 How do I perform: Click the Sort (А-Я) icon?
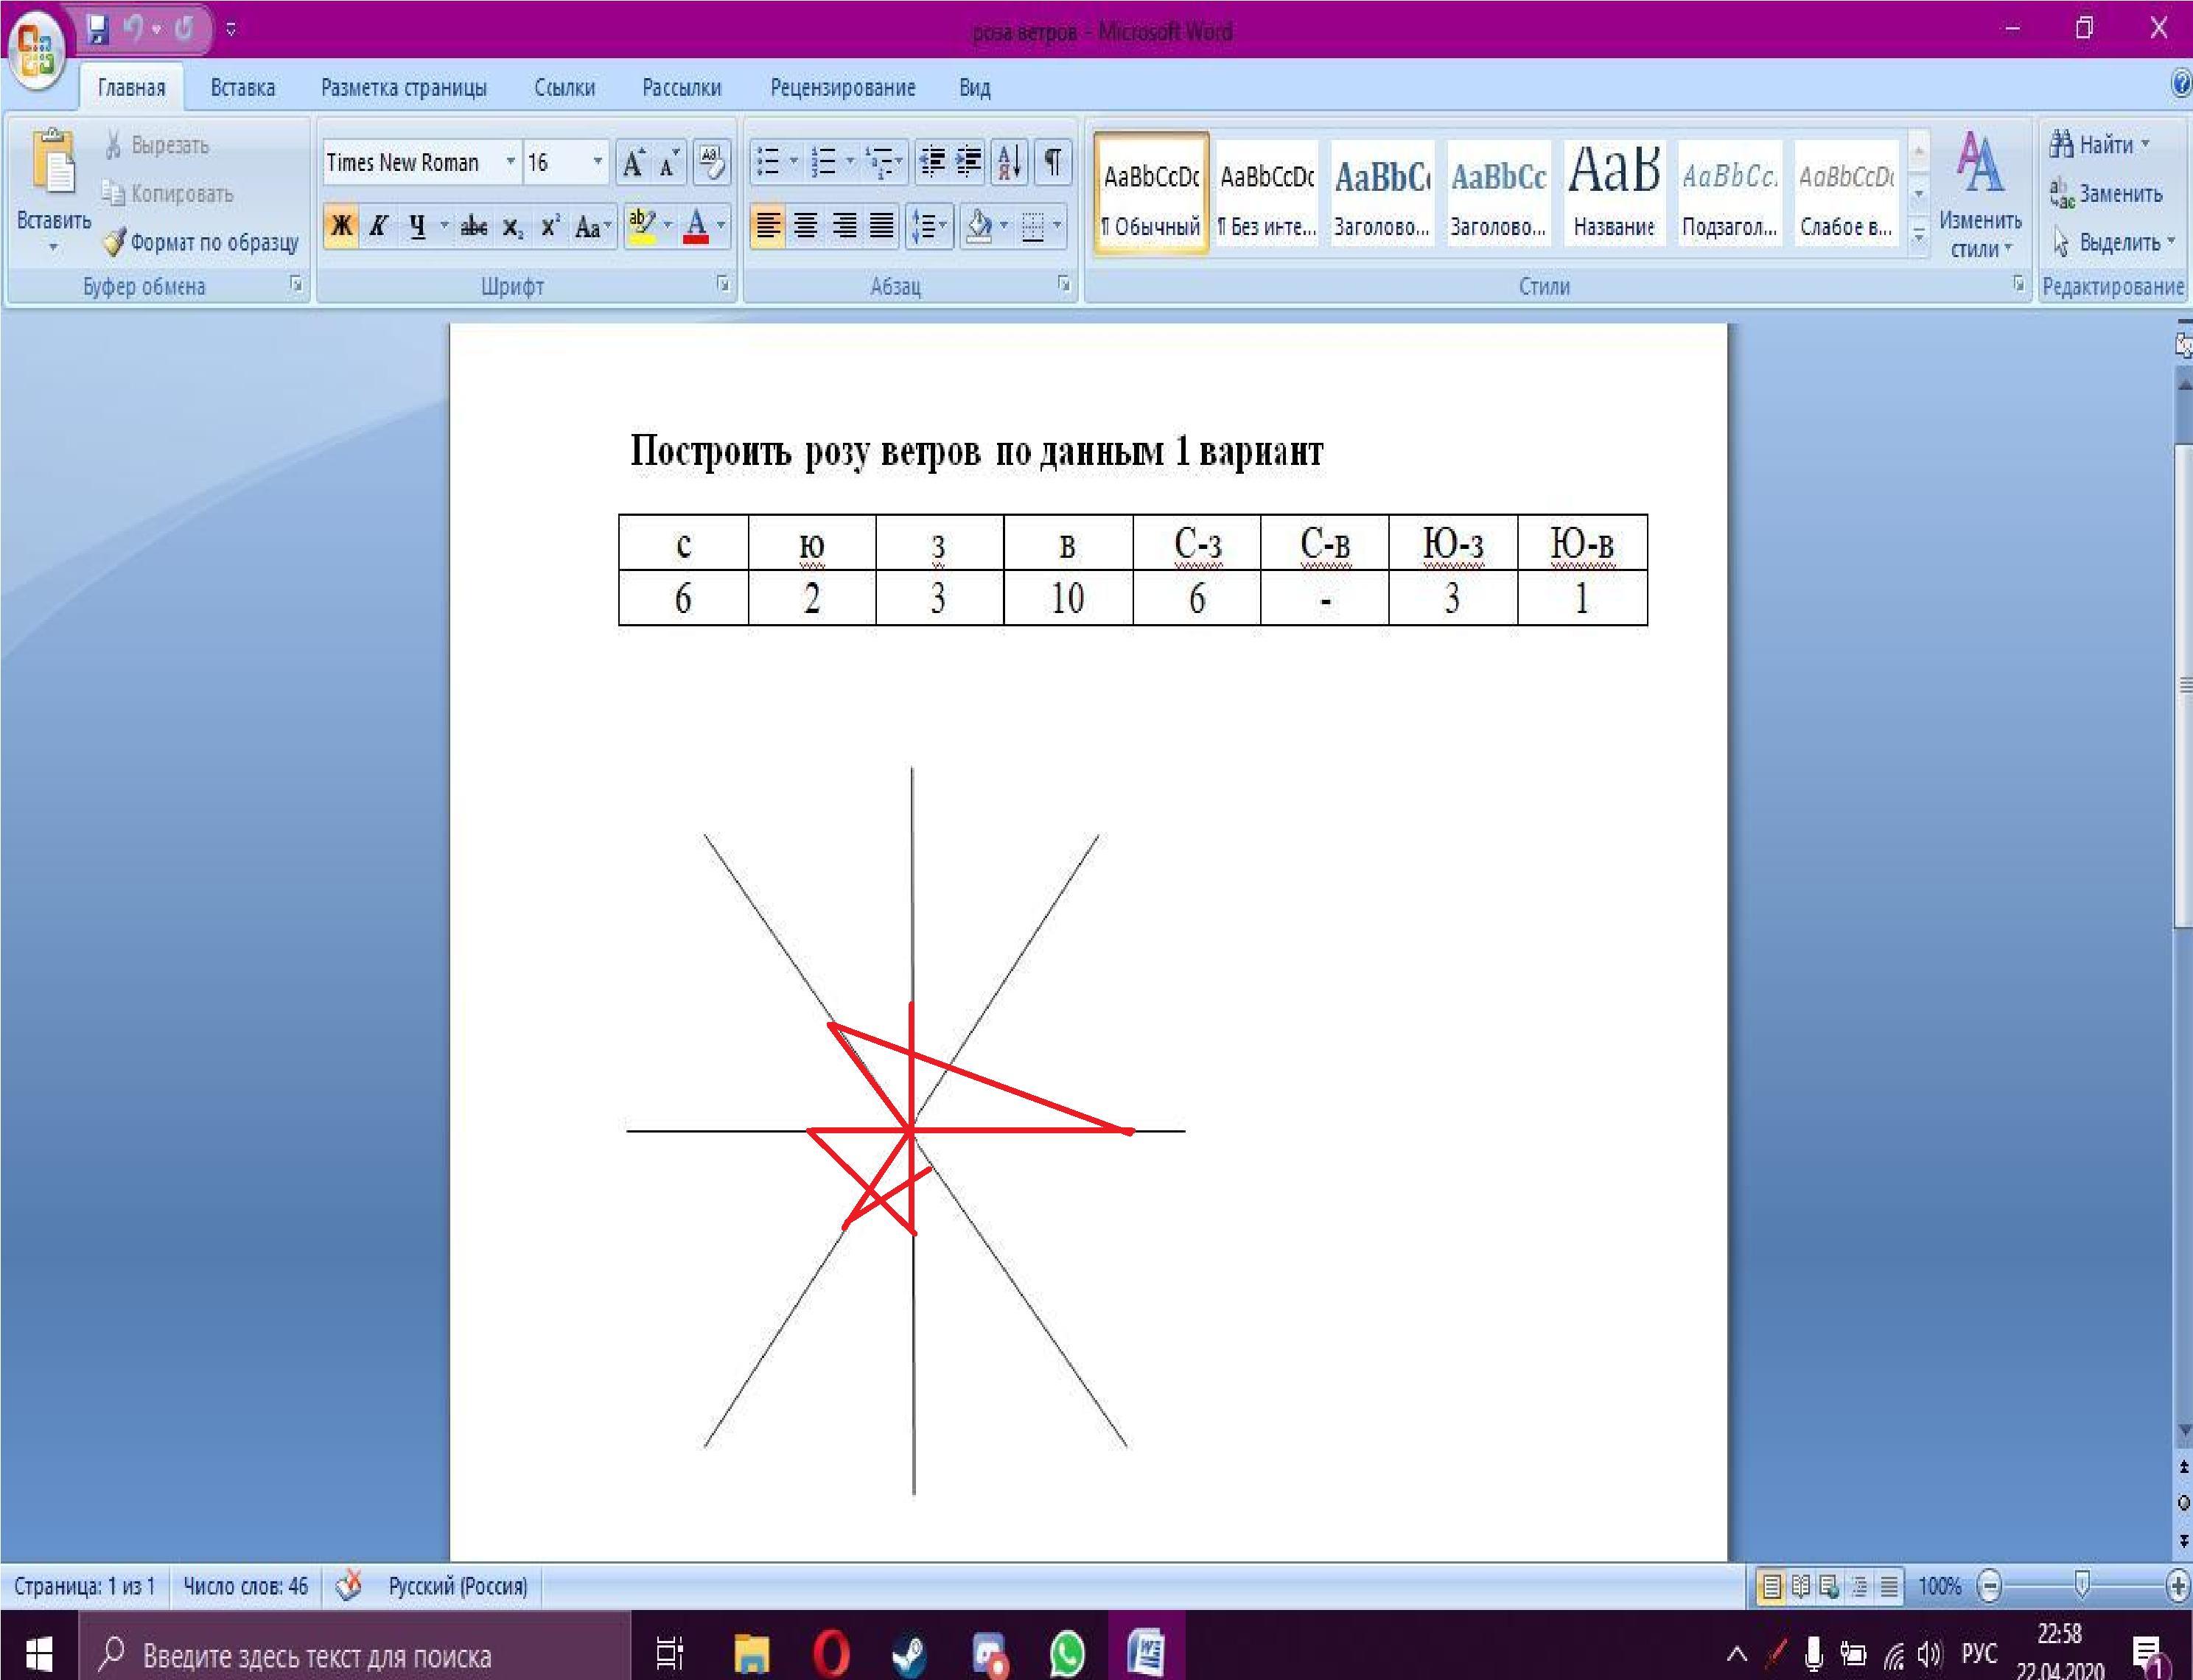[1009, 162]
